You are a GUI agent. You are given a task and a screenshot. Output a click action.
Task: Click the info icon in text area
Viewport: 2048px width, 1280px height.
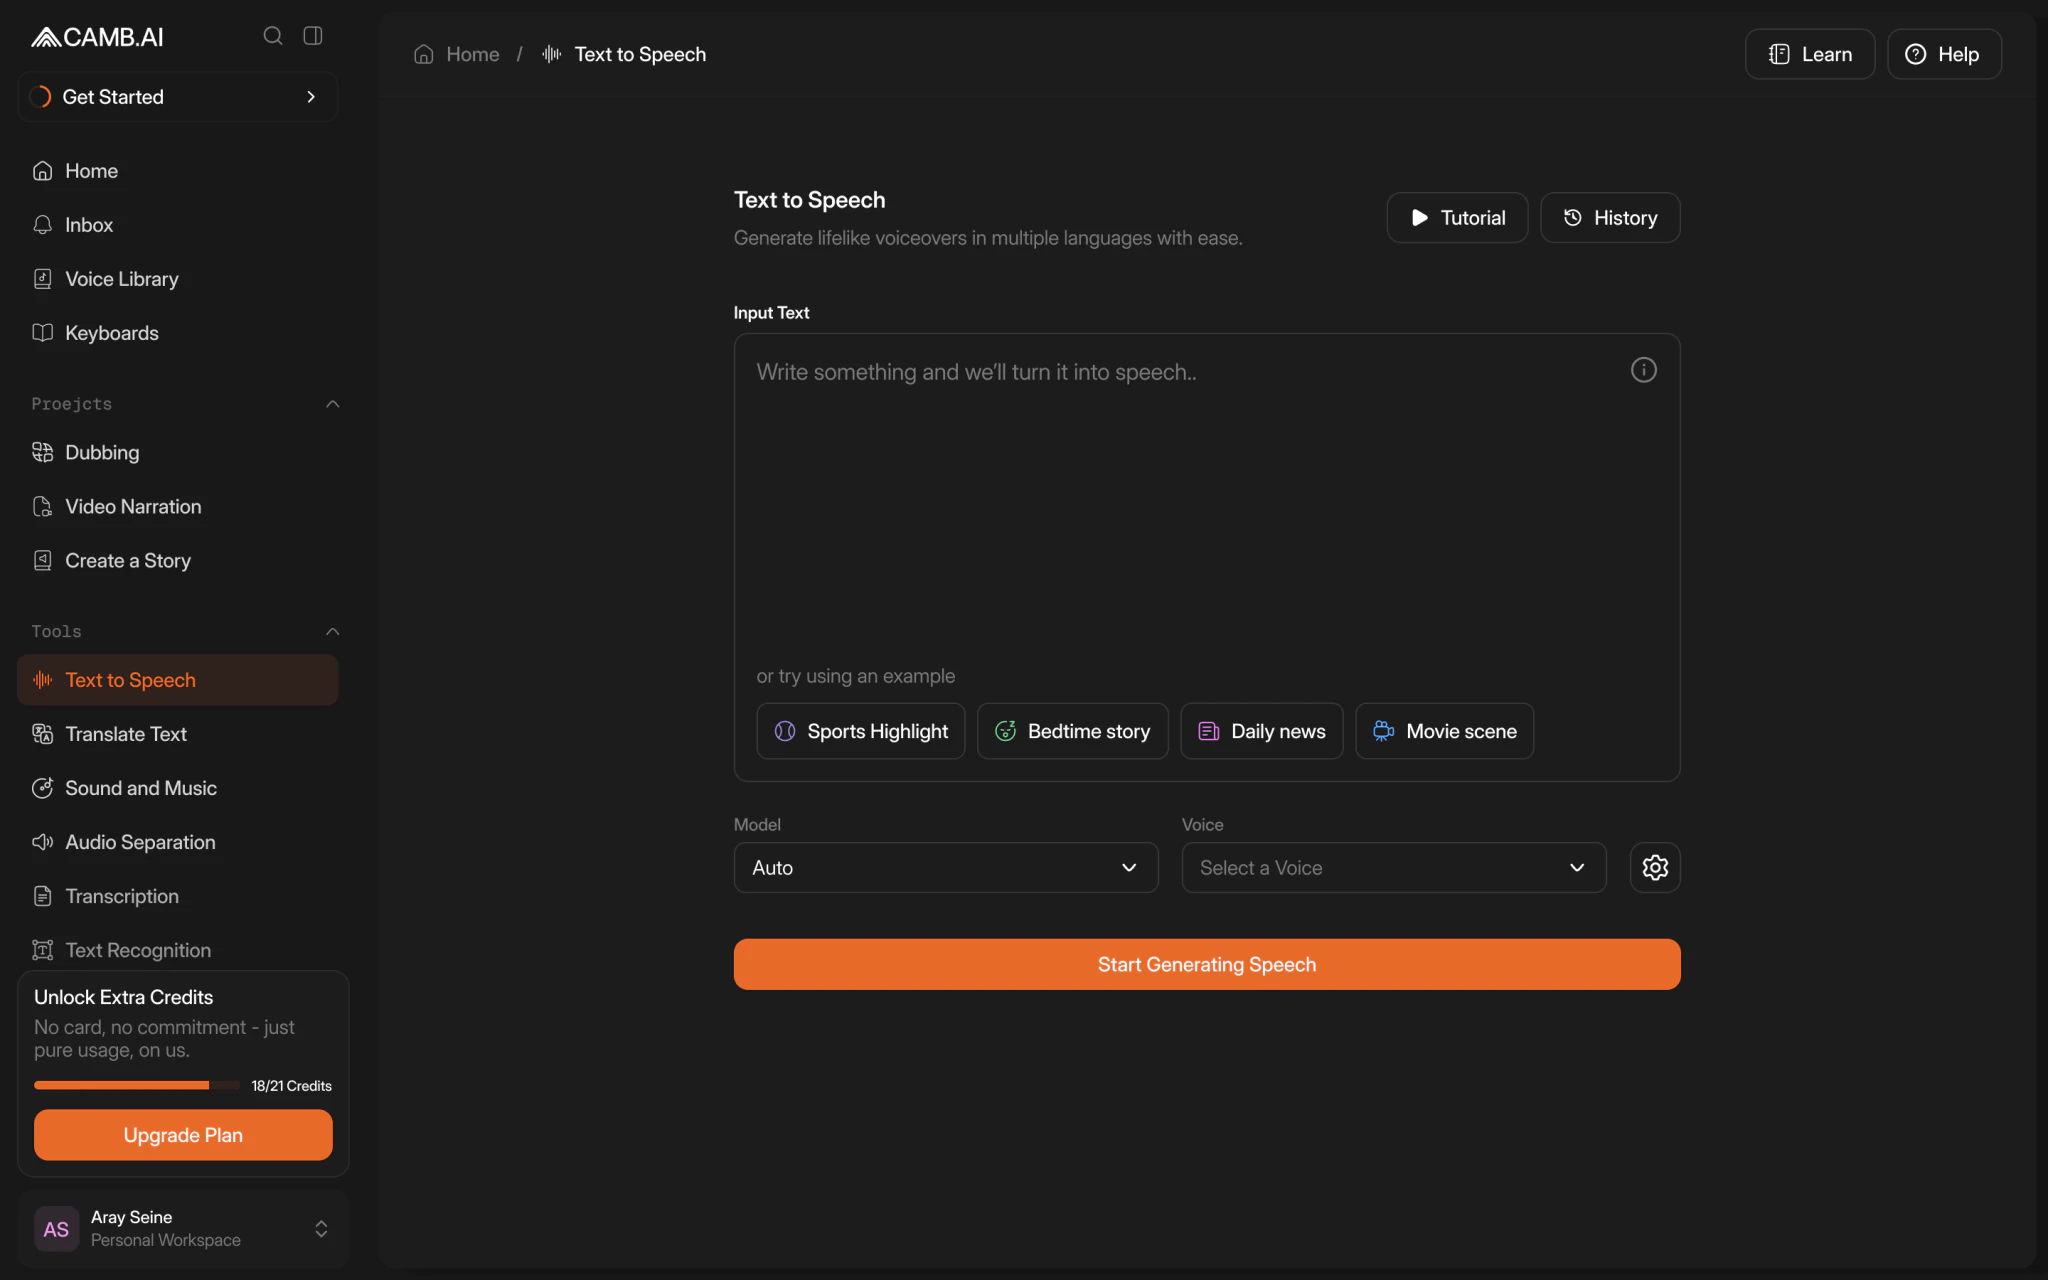tap(1643, 370)
